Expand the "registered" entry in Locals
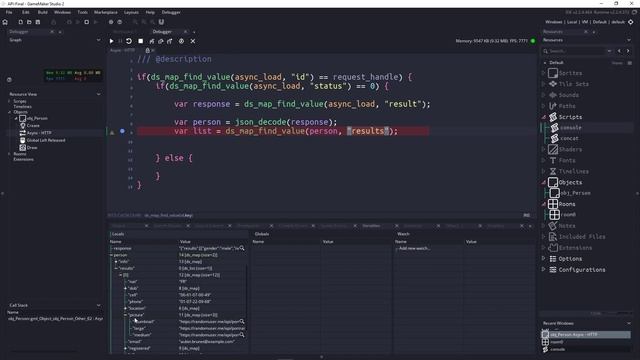 click(x=125, y=349)
